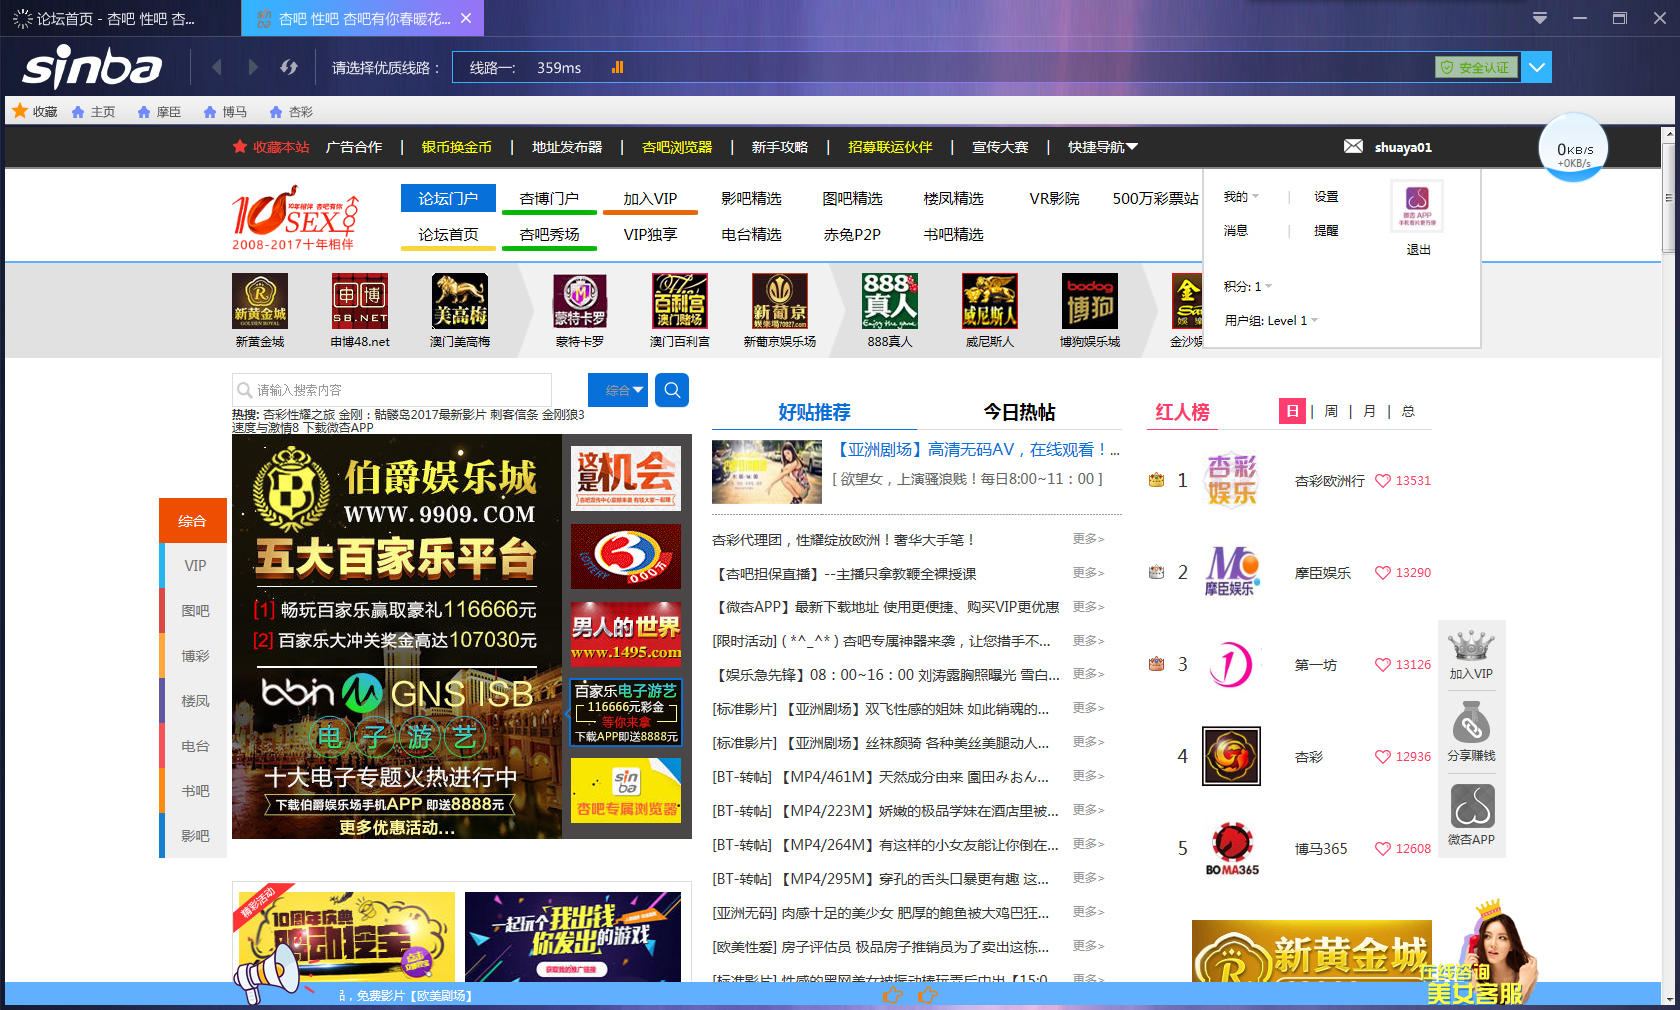Open the 综合 search filter dropdown
The width and height of the screenshot is (1680, 1010).
coord(617,390)
